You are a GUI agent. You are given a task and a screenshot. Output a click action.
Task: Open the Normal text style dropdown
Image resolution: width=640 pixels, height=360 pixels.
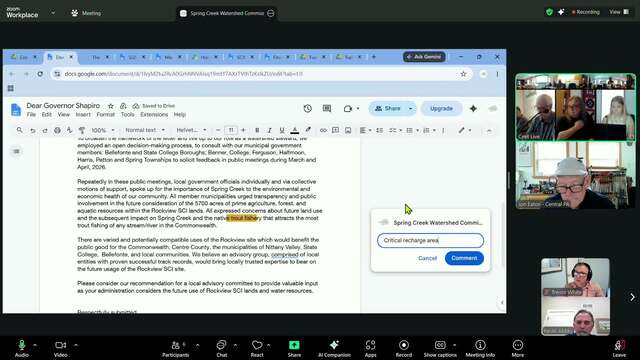pos(145,130)
